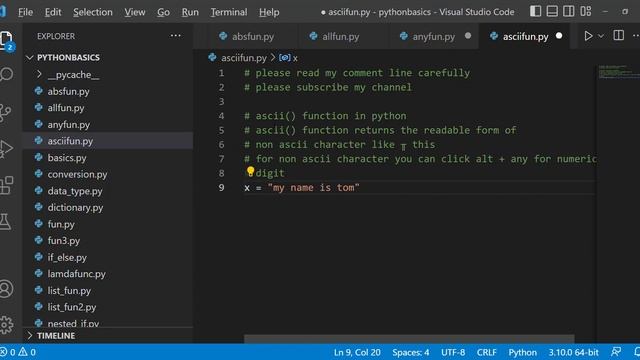Open the Terminal menu
Image resolution: width=640 pixels, height=360 pixels.
click(229, 12)
